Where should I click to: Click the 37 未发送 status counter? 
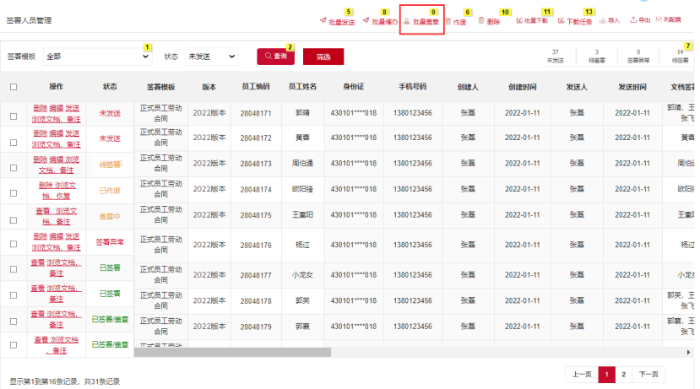(555, 56)
